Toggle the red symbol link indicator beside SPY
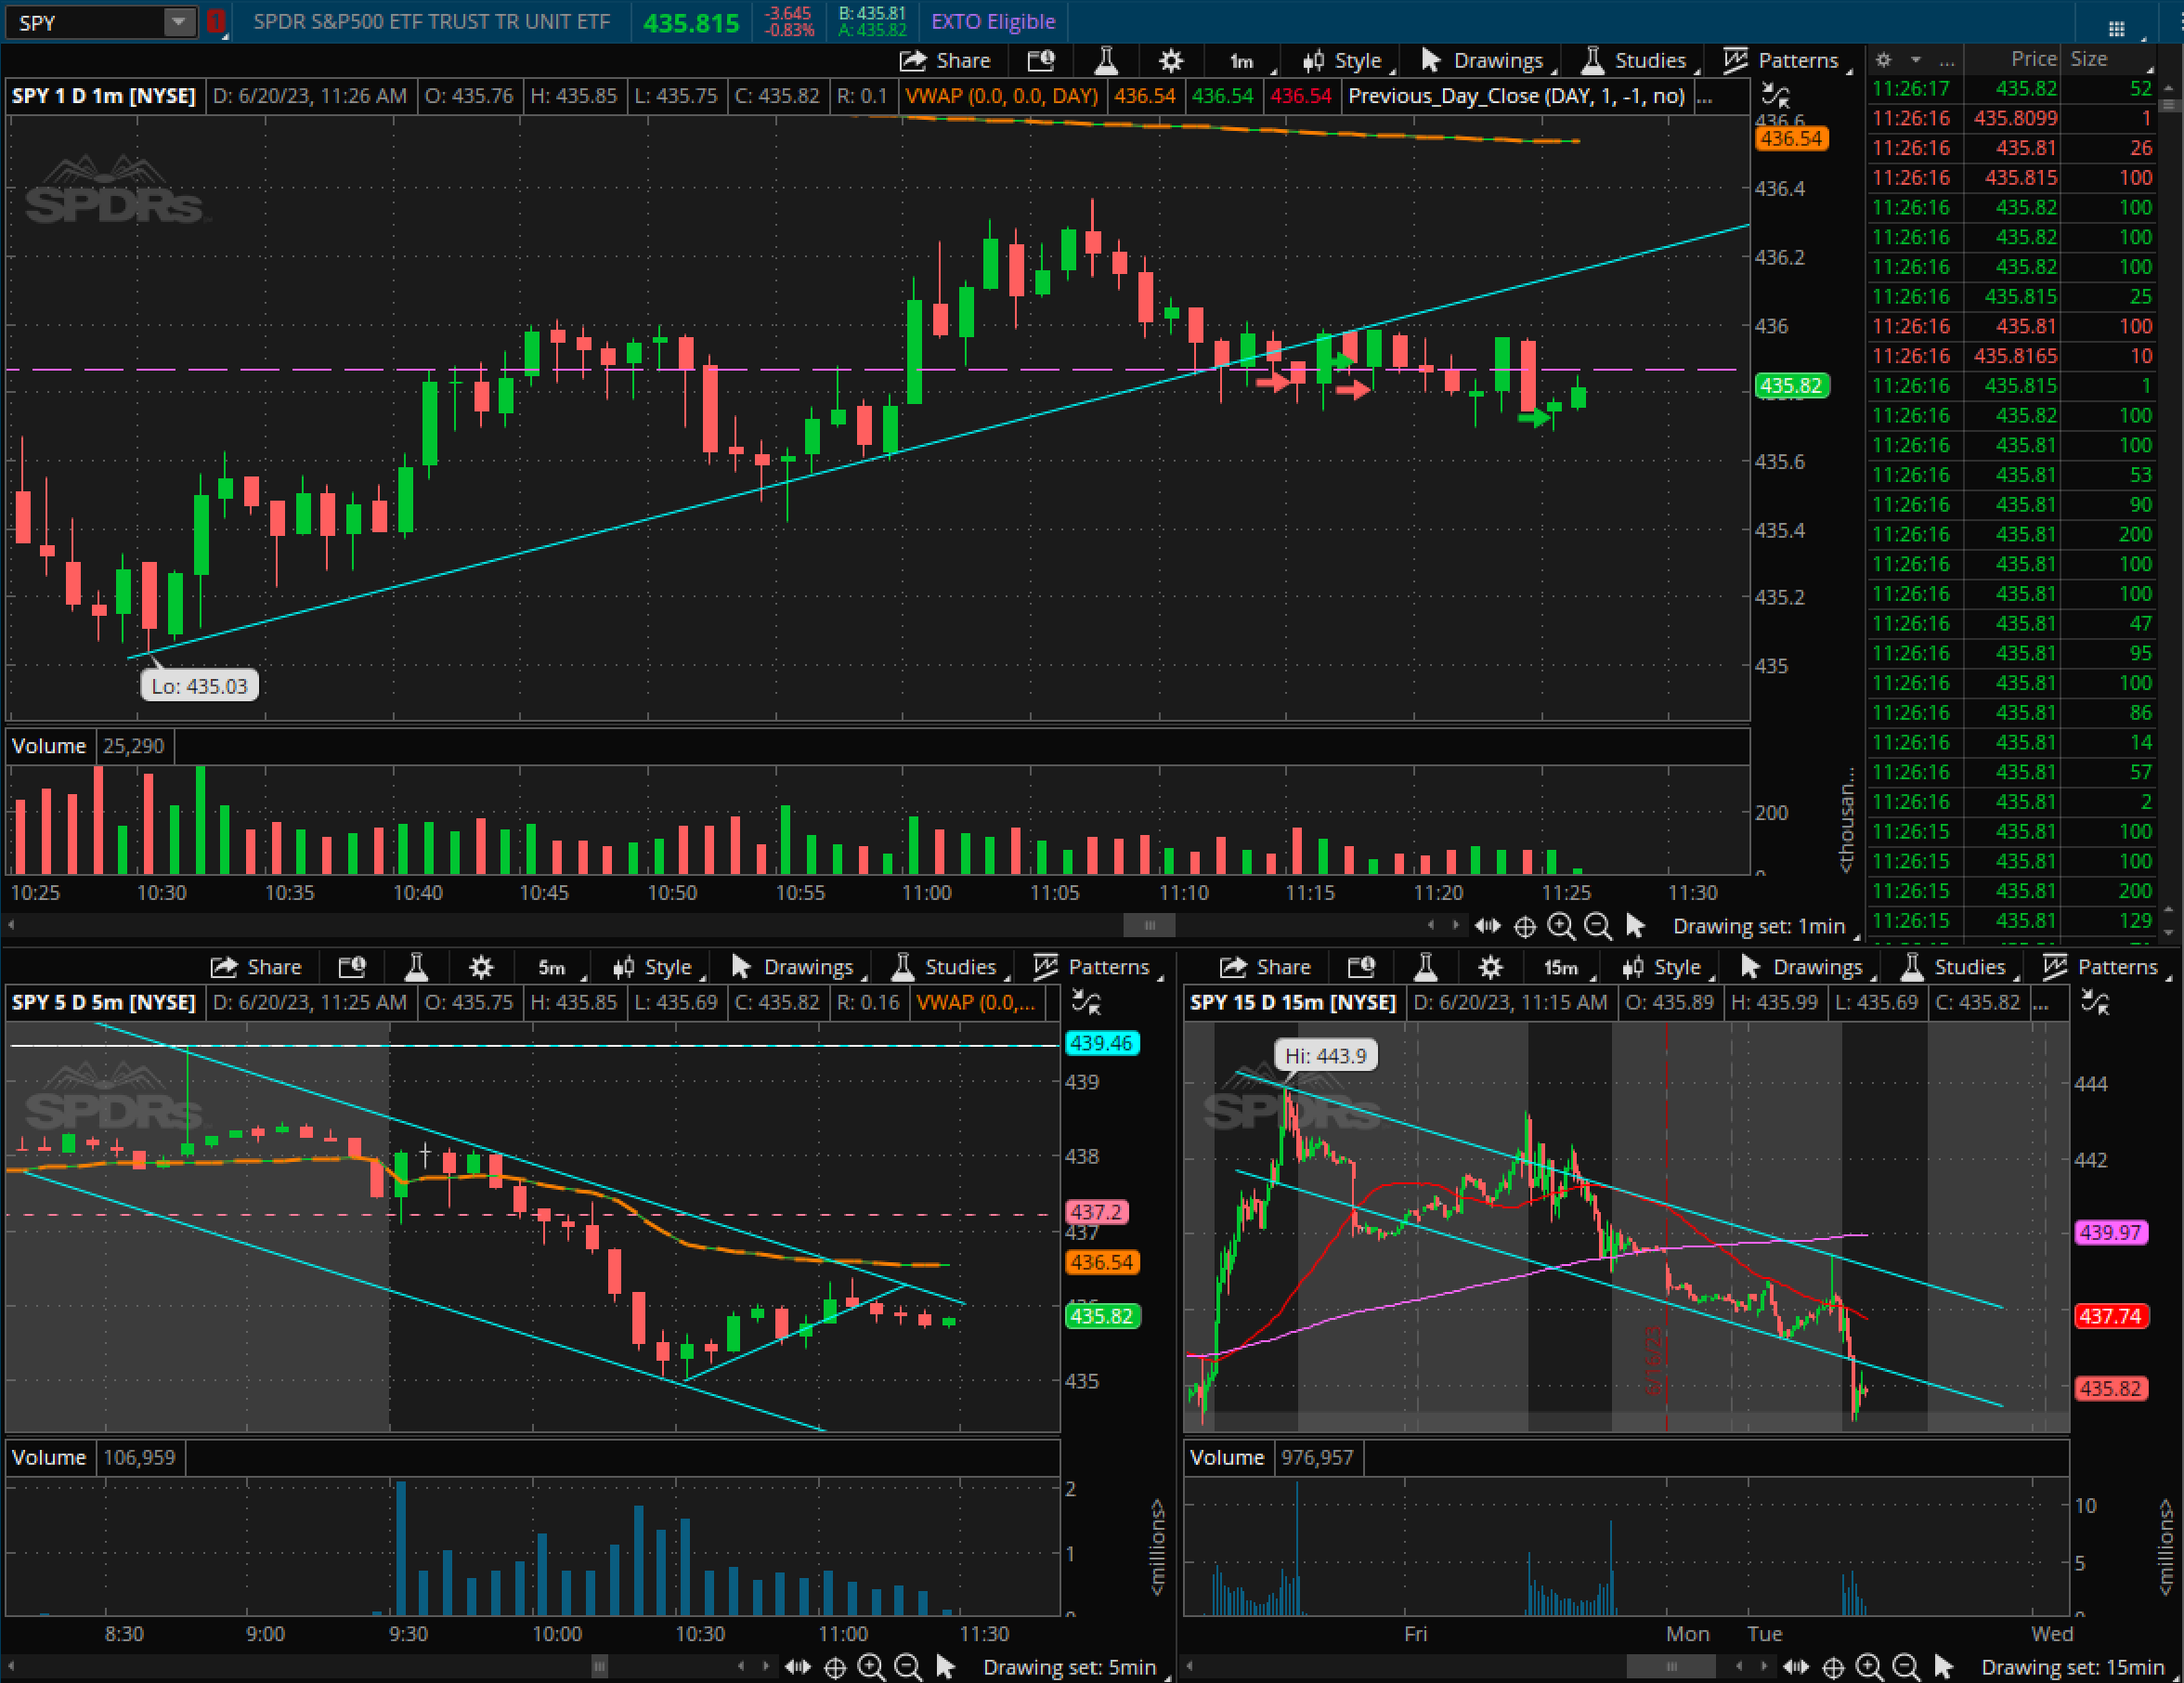The width and height of the screenshot is (2184, 1683). click(x=215, y=22)
